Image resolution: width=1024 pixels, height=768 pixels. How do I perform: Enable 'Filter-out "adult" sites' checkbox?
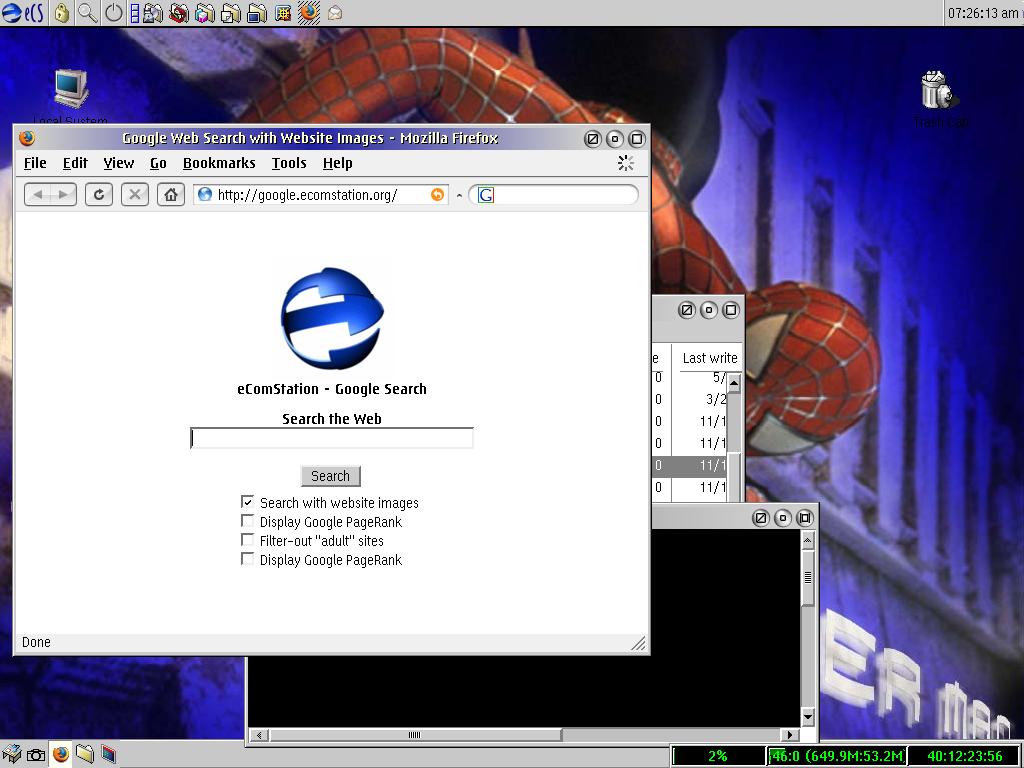(248, 540)
